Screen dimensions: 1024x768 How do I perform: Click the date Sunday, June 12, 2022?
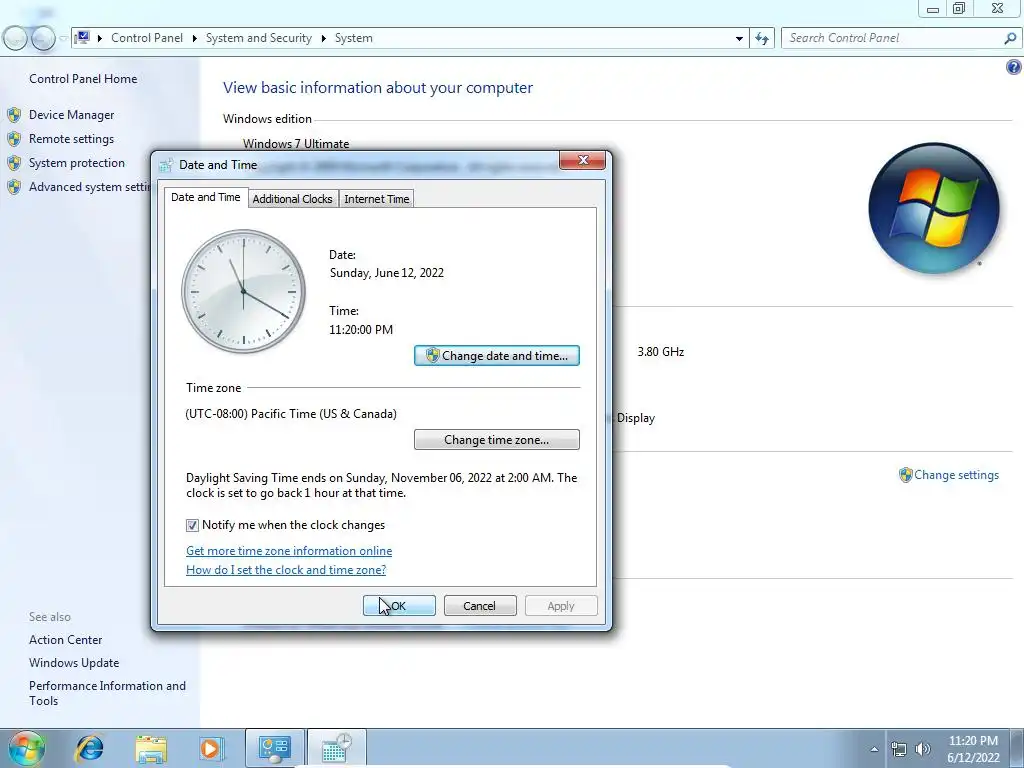(x=387, y=273)
